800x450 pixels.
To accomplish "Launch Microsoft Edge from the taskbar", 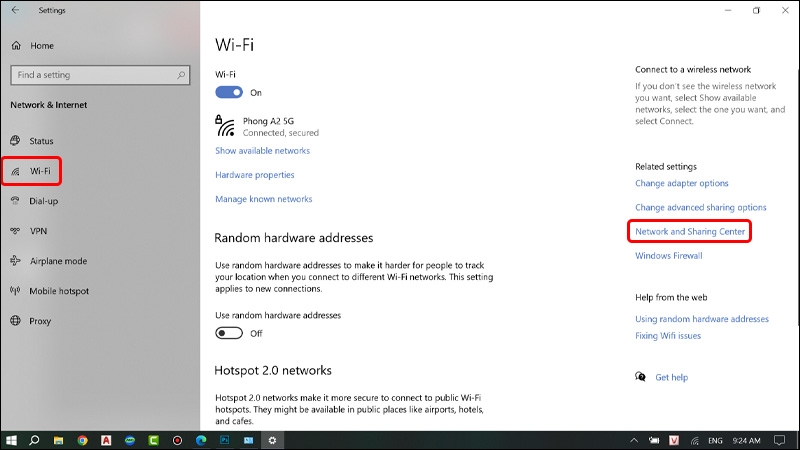I will tap(201, 440).
